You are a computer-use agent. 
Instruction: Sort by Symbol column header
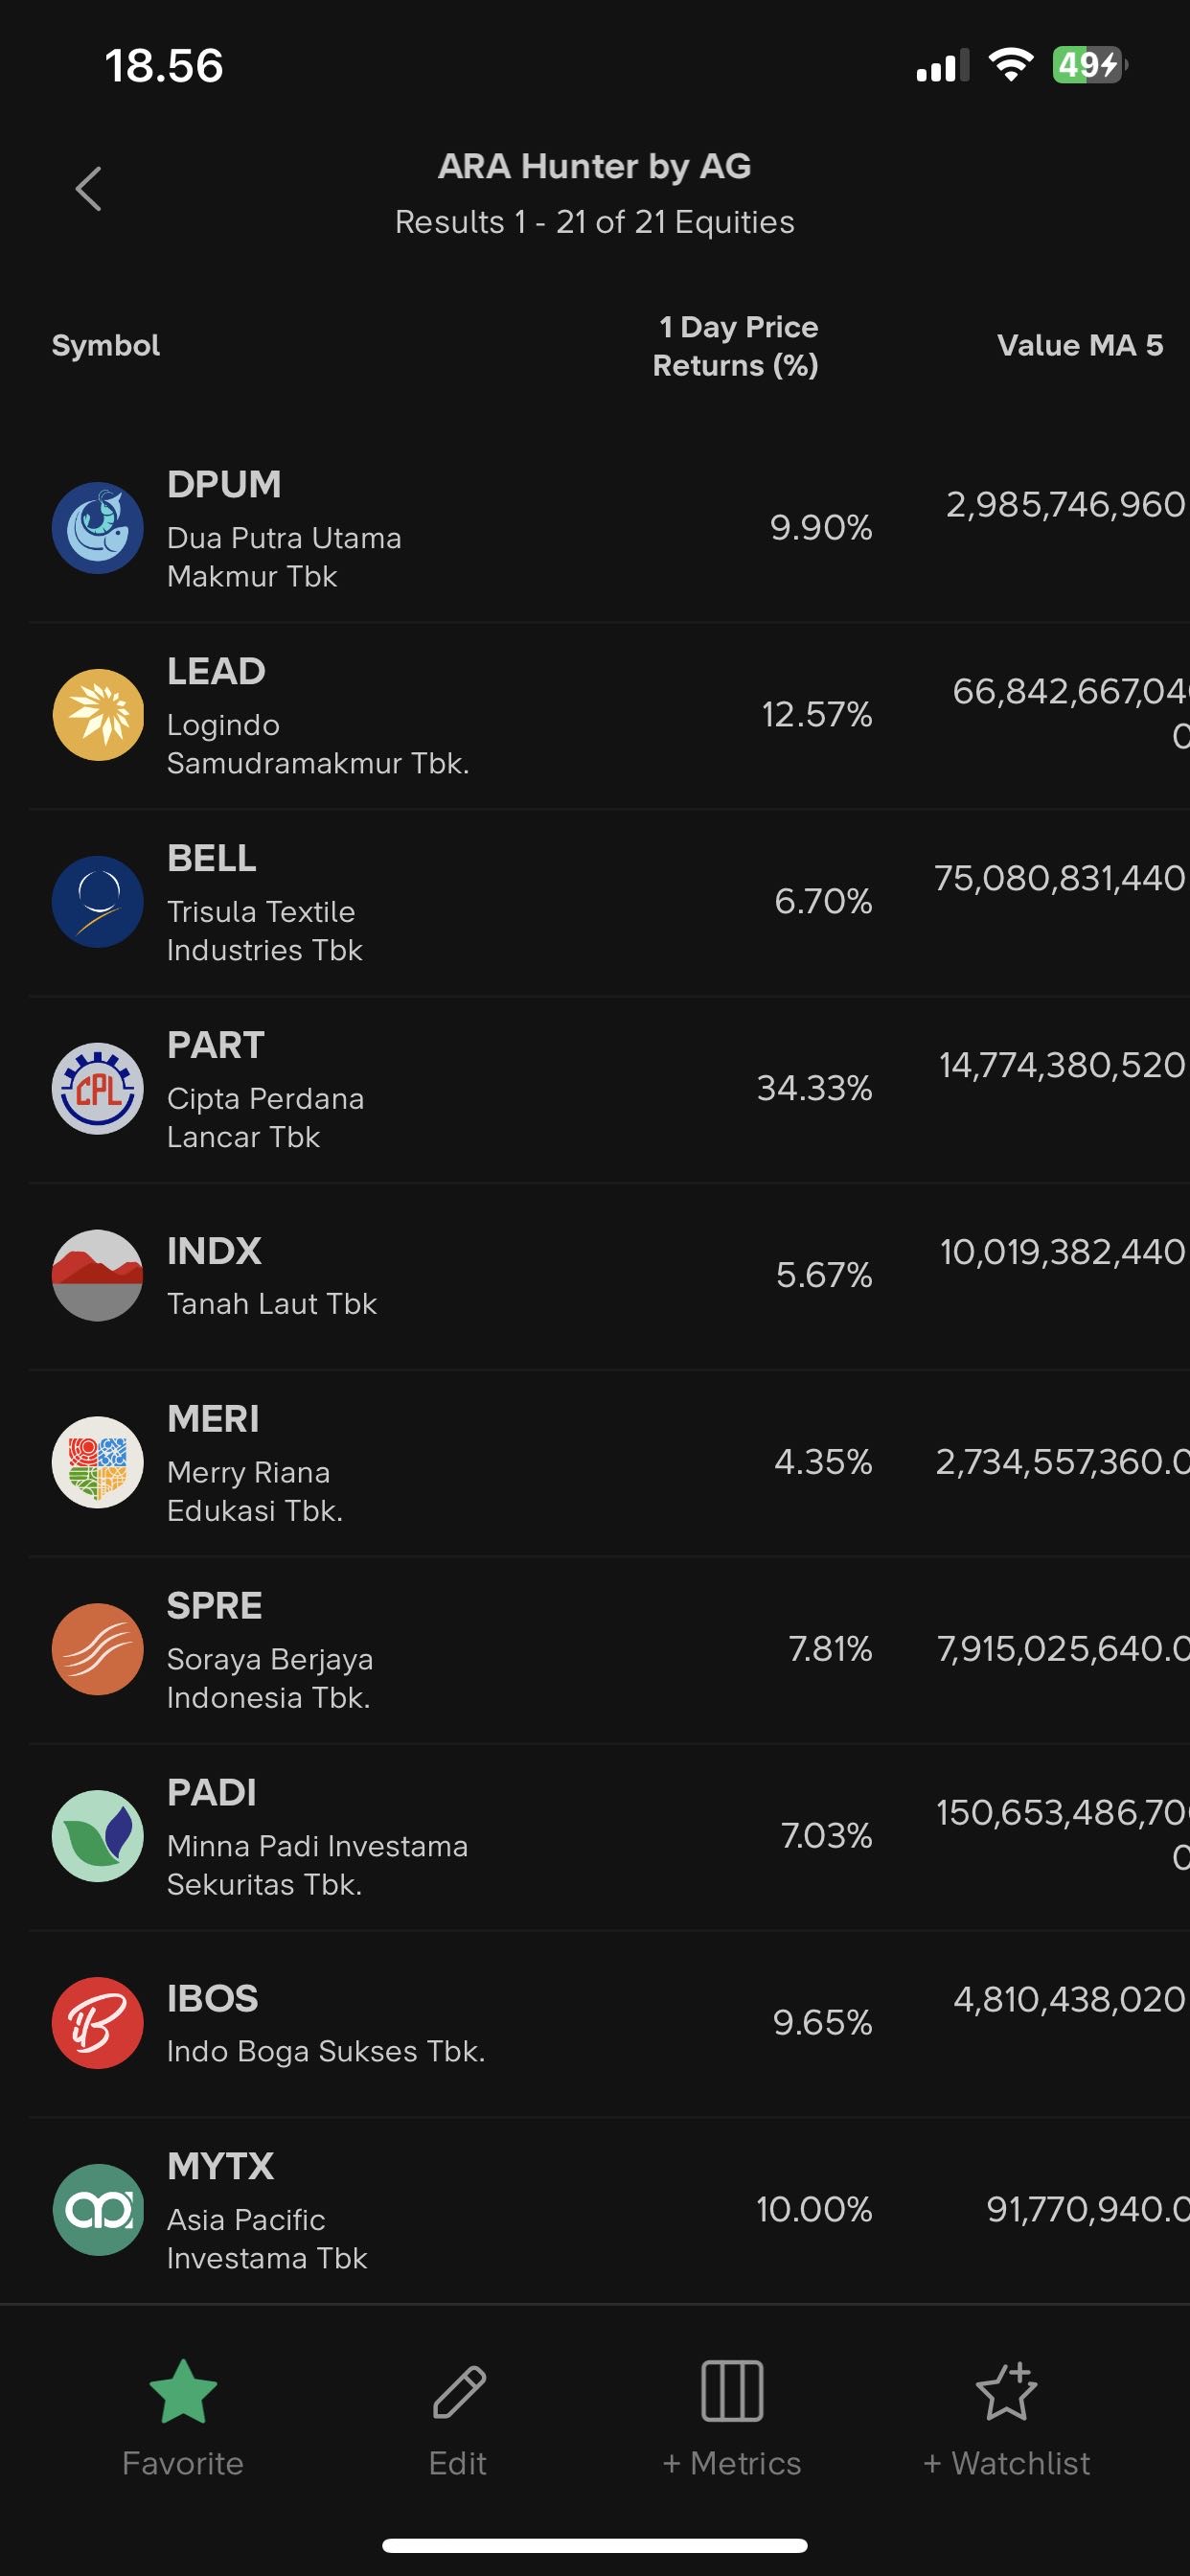106,346
